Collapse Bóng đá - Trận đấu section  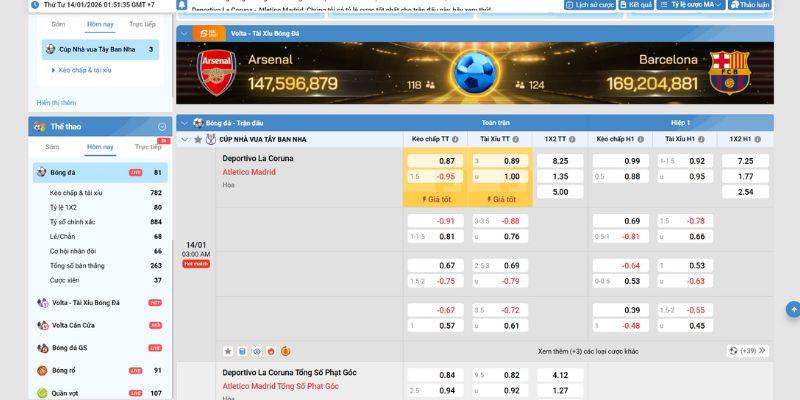point(184,123)
